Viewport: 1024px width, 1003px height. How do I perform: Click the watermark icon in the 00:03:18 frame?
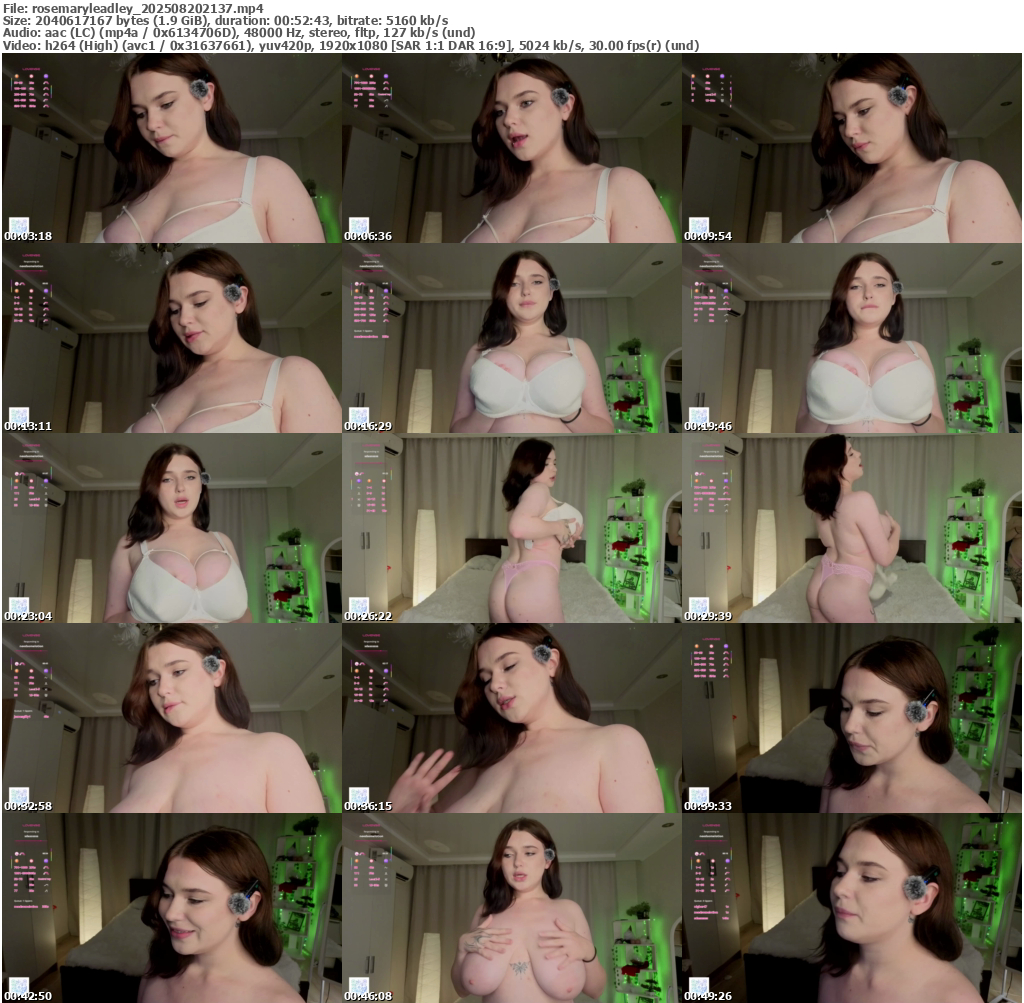coord(19,226)
